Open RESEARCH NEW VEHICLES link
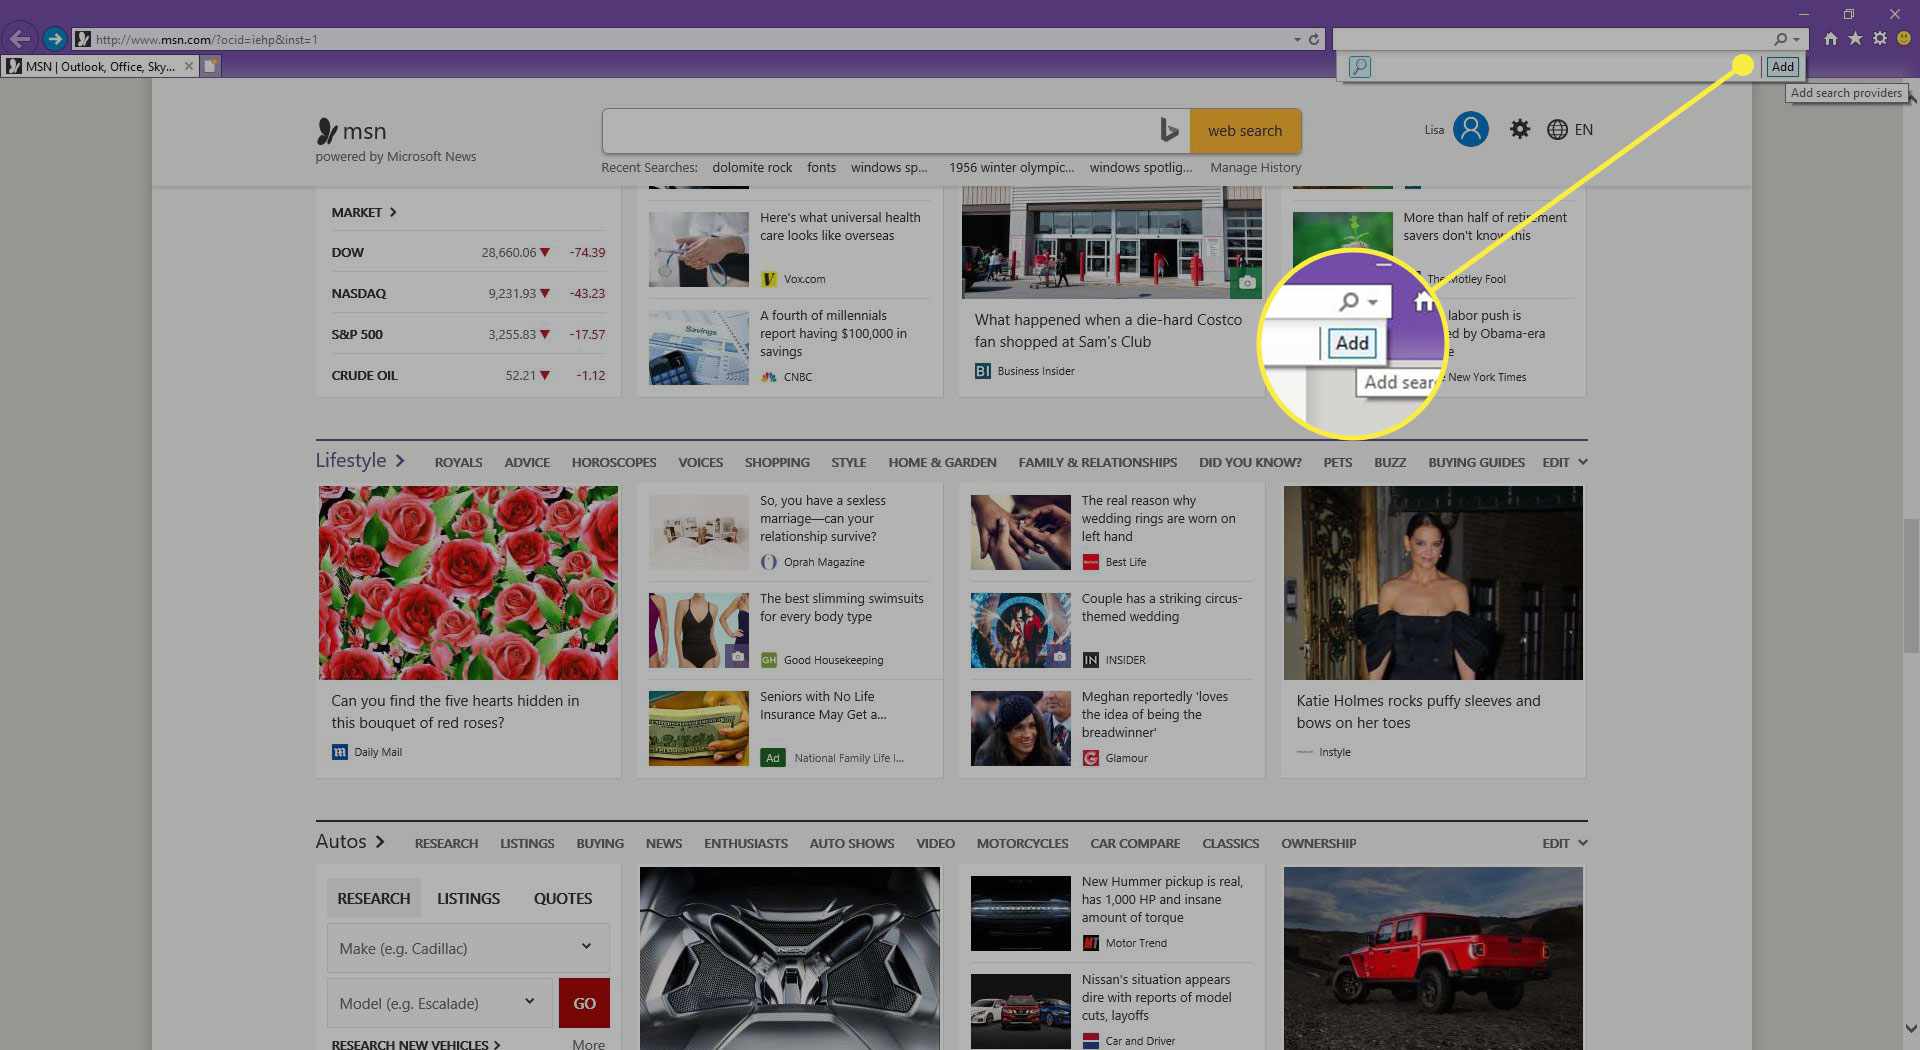This screenshot has width=1920, height=1050. [415, 1044]
